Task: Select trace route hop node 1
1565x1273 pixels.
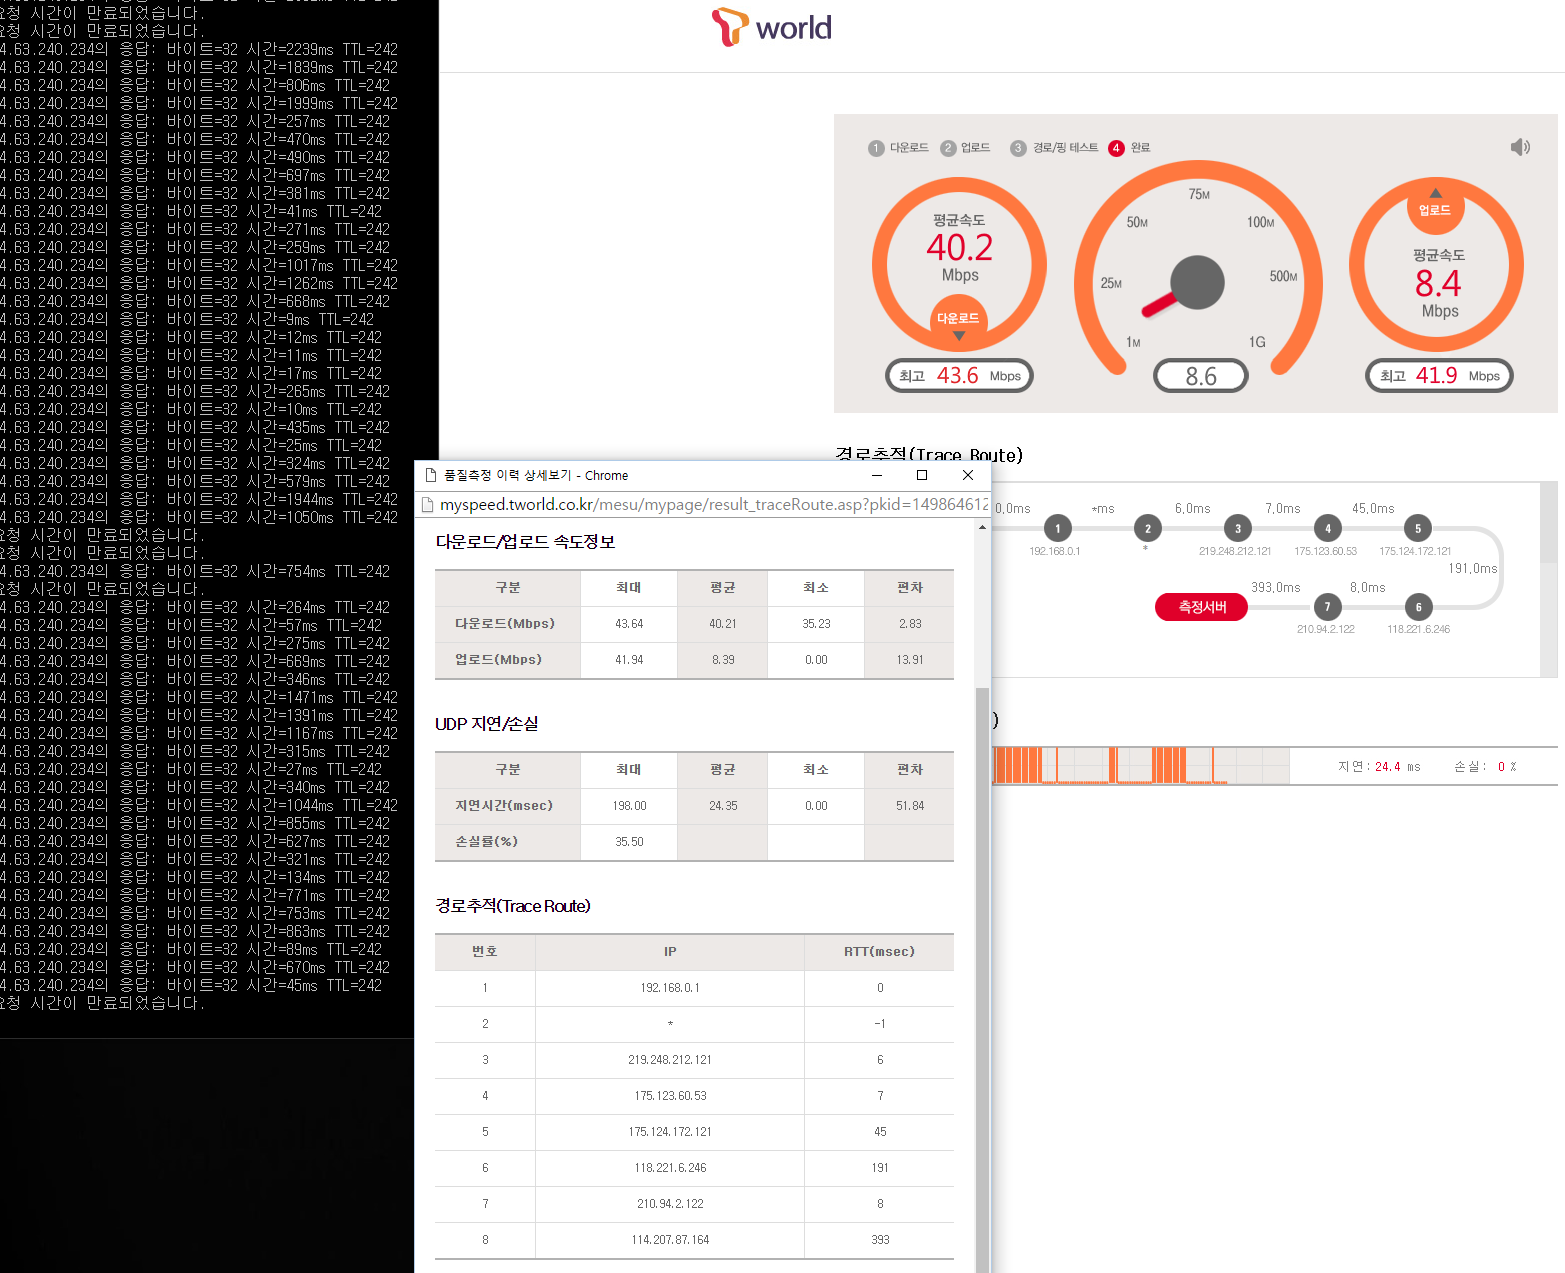Action: pos(1057,529)
